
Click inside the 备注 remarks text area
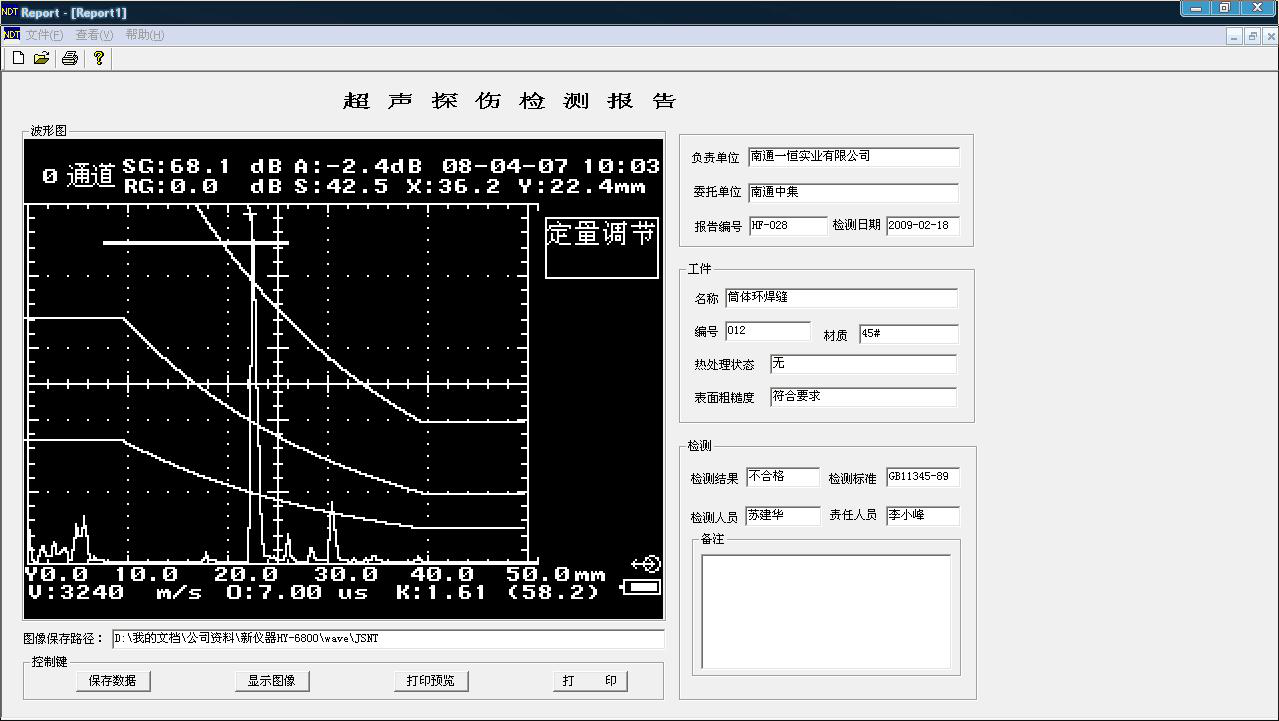[x=825, y=611]
